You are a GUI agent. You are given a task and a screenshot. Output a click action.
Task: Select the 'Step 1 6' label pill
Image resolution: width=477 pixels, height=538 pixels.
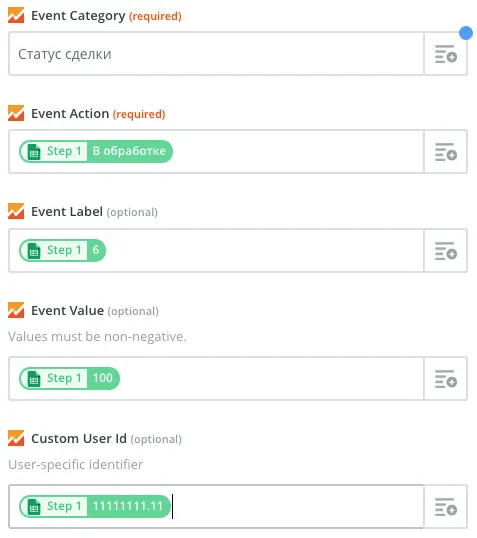tap(62, 250)
